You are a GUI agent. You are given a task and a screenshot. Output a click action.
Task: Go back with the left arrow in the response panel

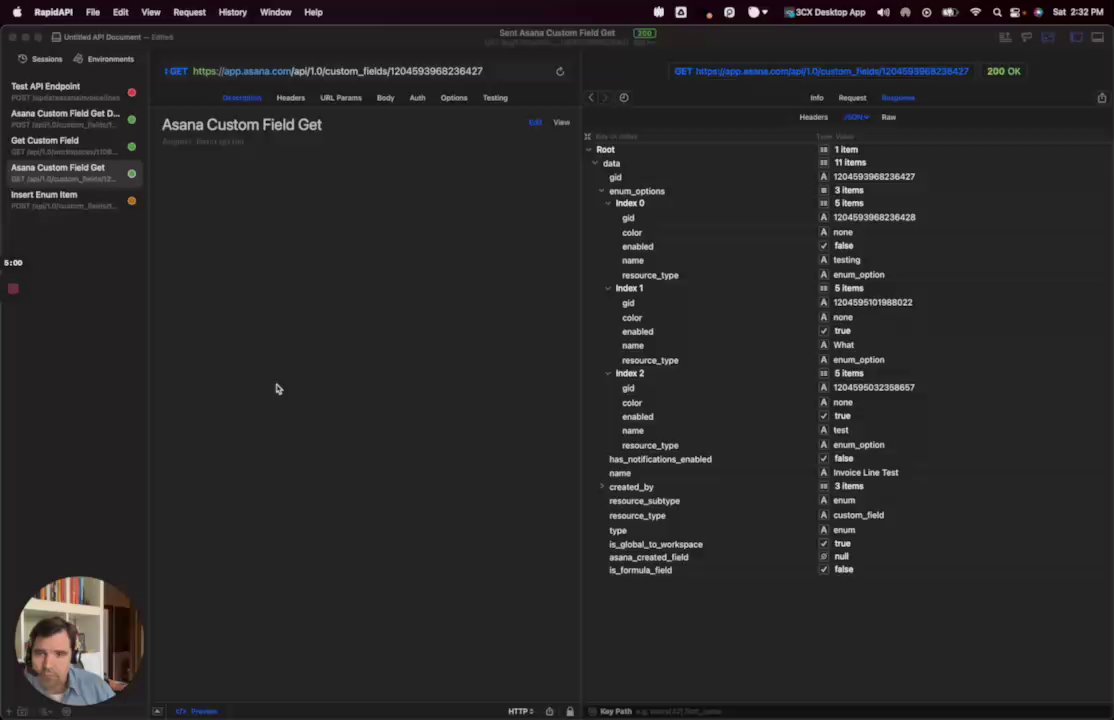(x=591, y=98)
